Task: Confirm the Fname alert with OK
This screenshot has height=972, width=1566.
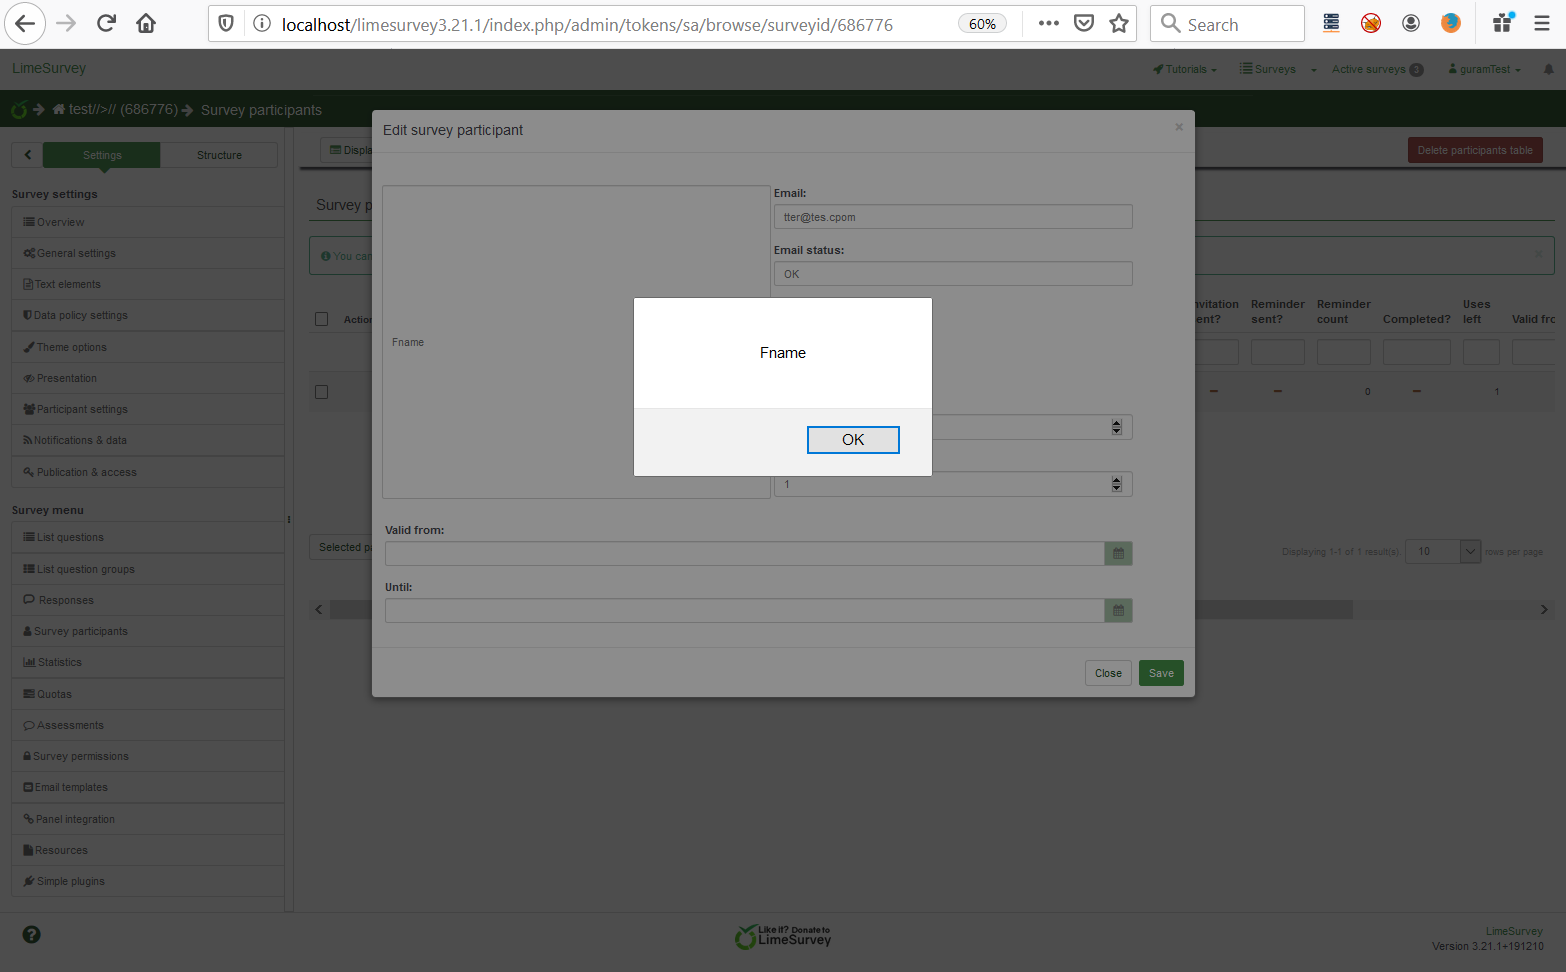Action: tap(853, 440)
